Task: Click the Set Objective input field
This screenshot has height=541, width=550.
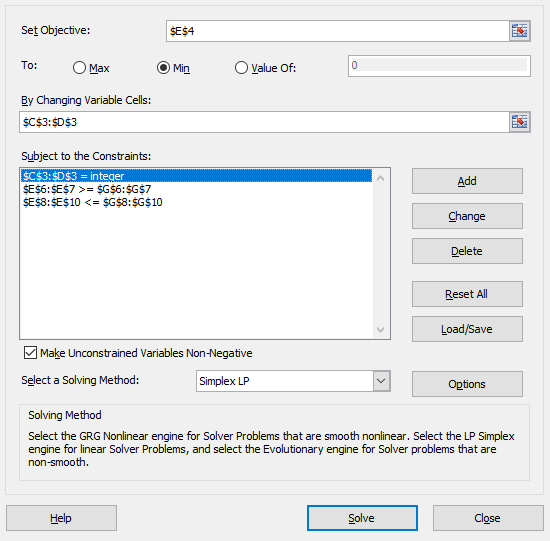Action: (338, 31)
